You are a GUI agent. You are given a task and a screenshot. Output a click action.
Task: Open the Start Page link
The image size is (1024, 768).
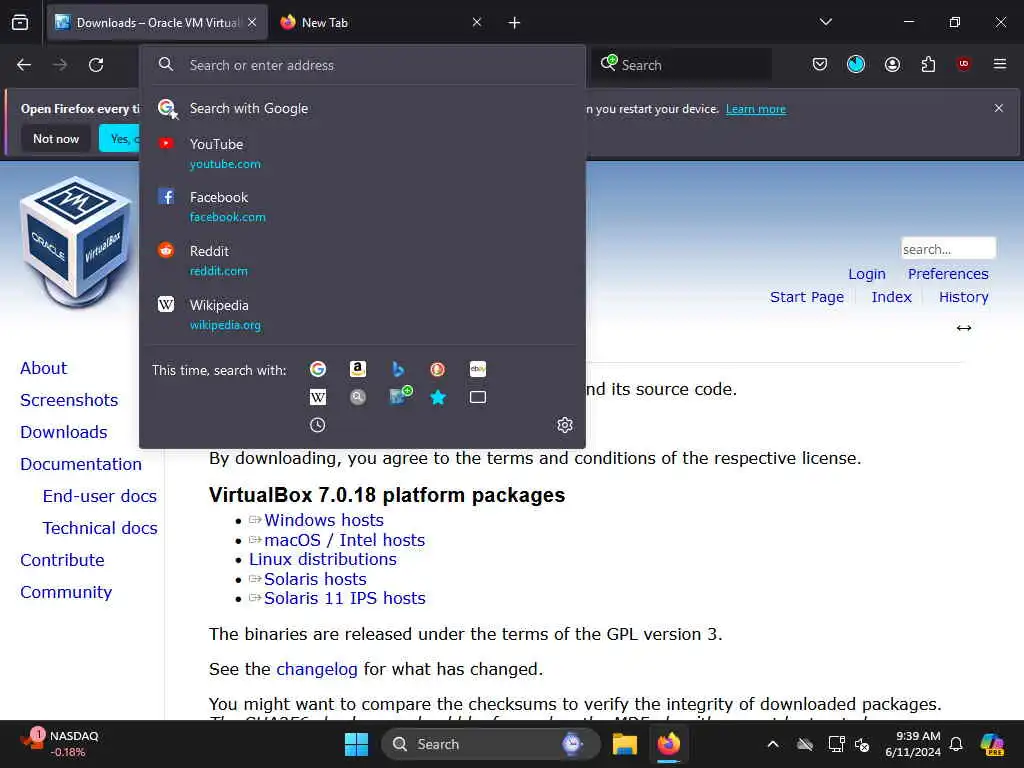tap(807, 297)
